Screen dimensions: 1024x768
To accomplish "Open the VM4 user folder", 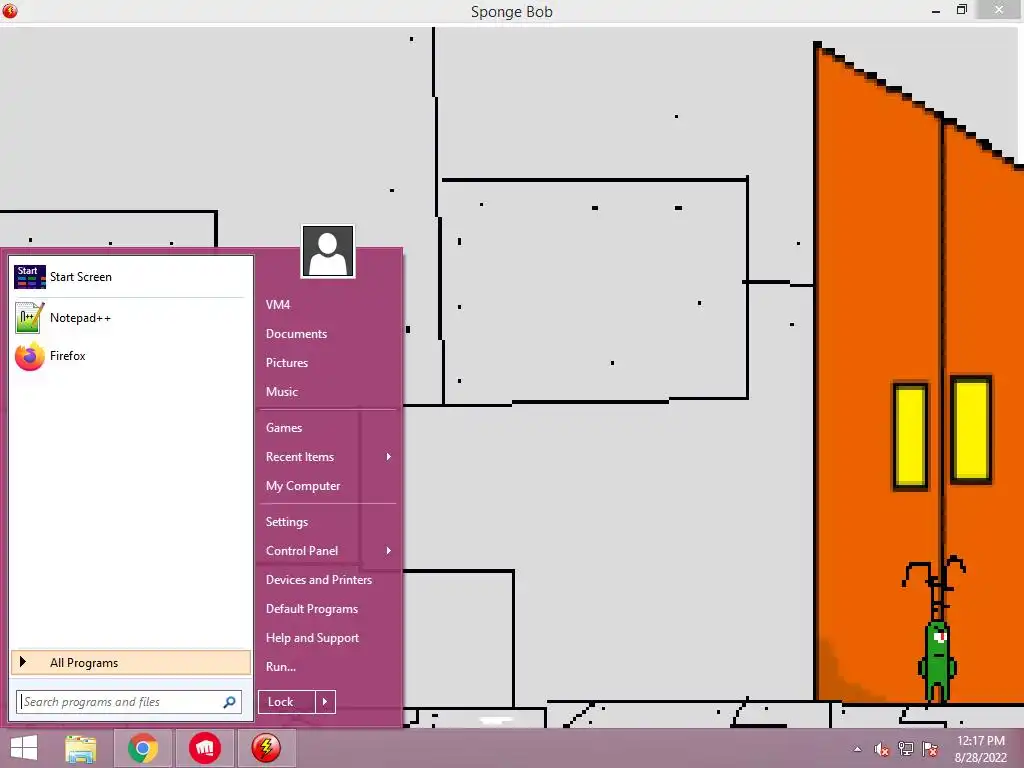I will click(x=278, y=304).
